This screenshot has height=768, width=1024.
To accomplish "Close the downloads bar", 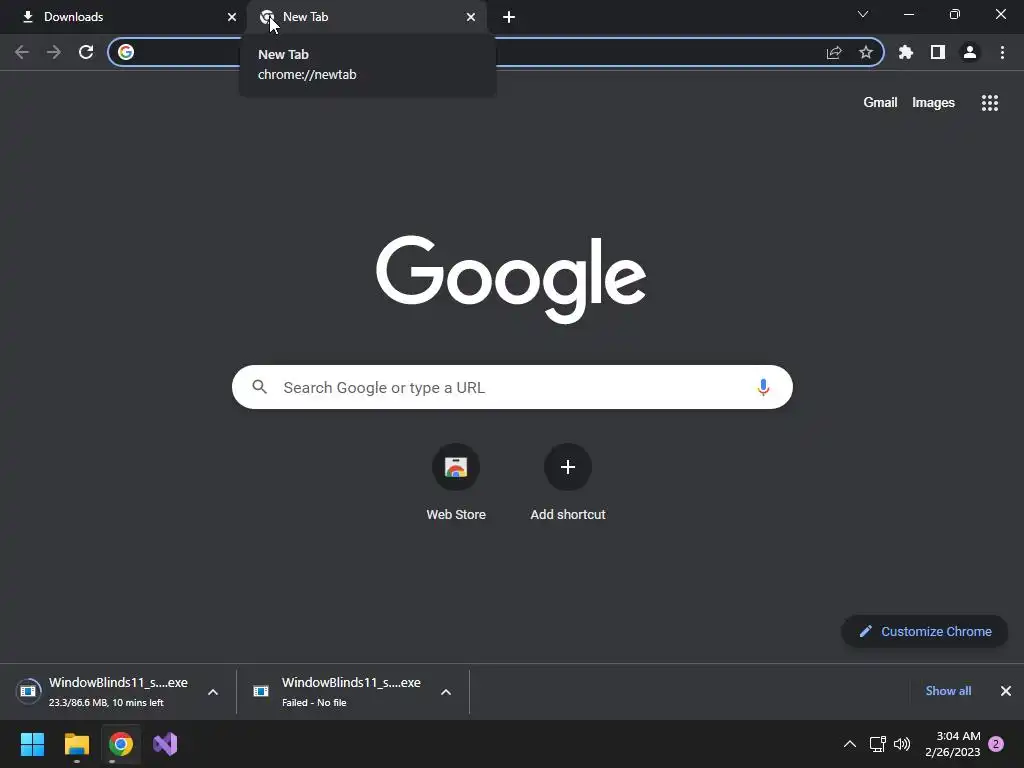I will tap(1006, 691).
